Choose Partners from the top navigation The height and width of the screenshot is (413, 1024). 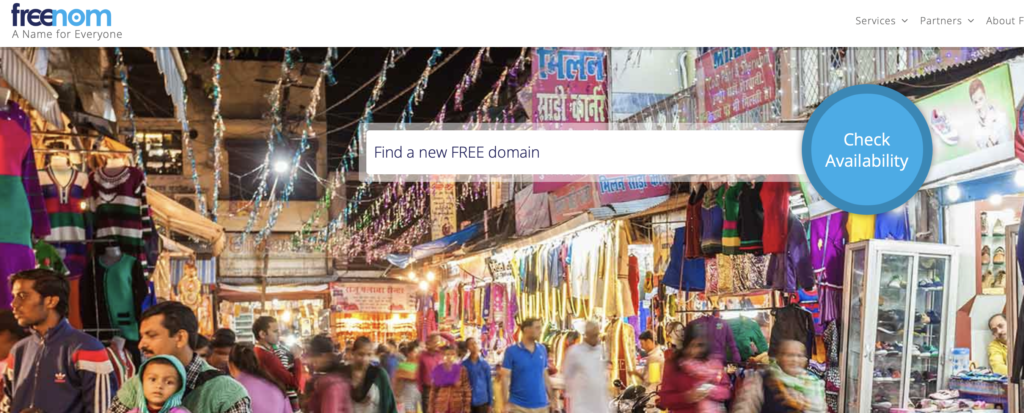tap(940, 21)
